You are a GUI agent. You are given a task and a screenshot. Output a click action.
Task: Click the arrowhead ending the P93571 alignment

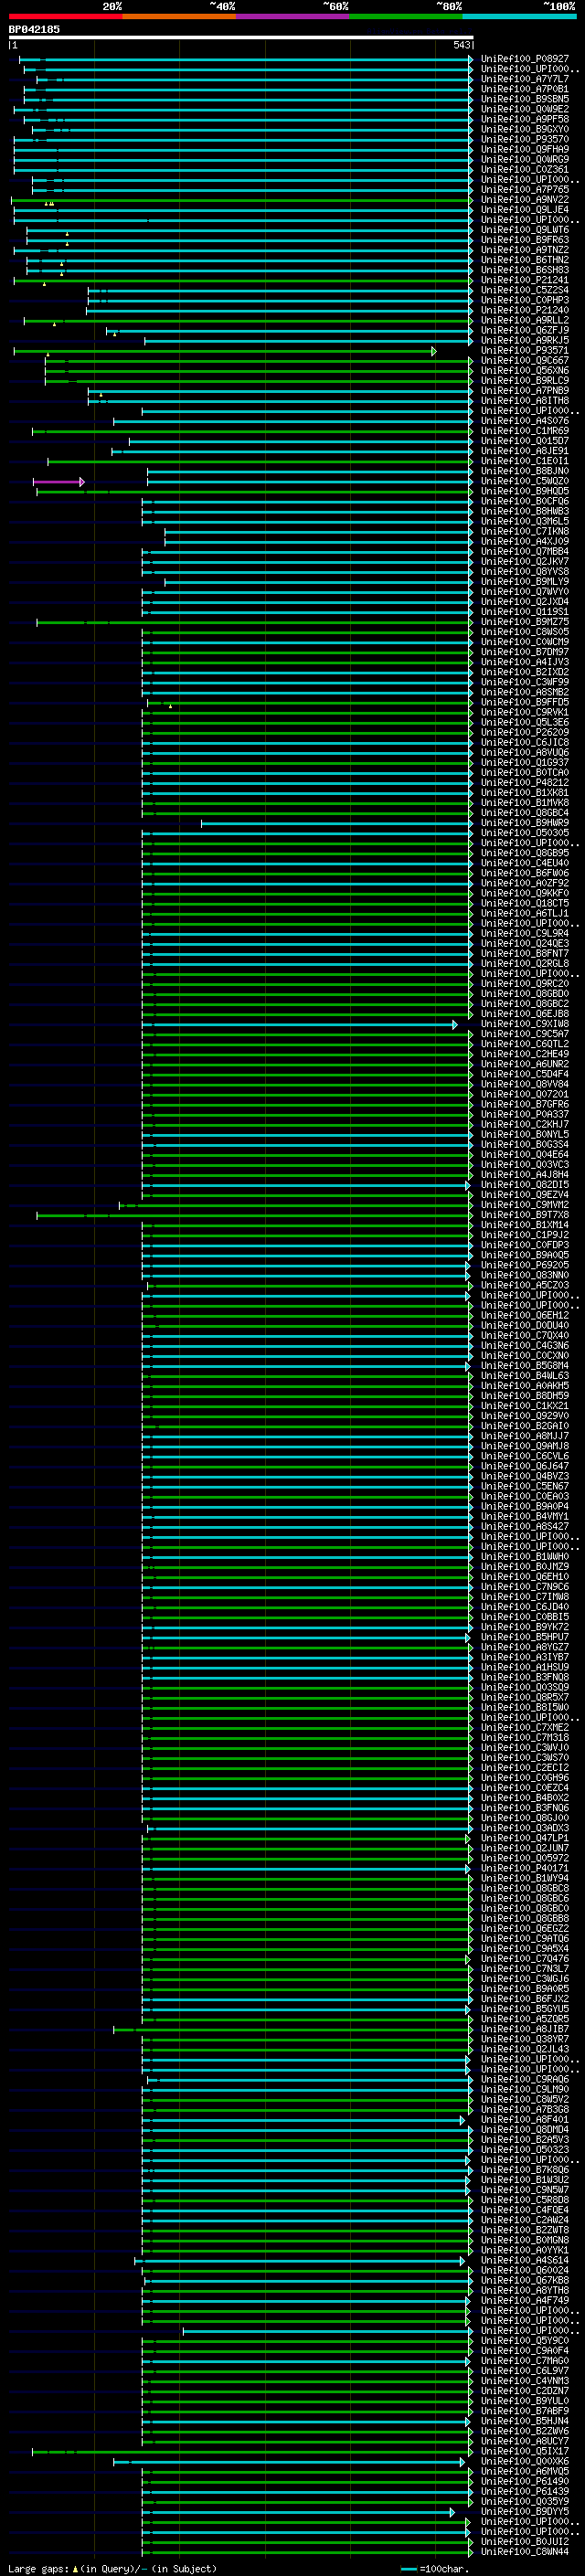pyautogui.click(x=434, y=351)
